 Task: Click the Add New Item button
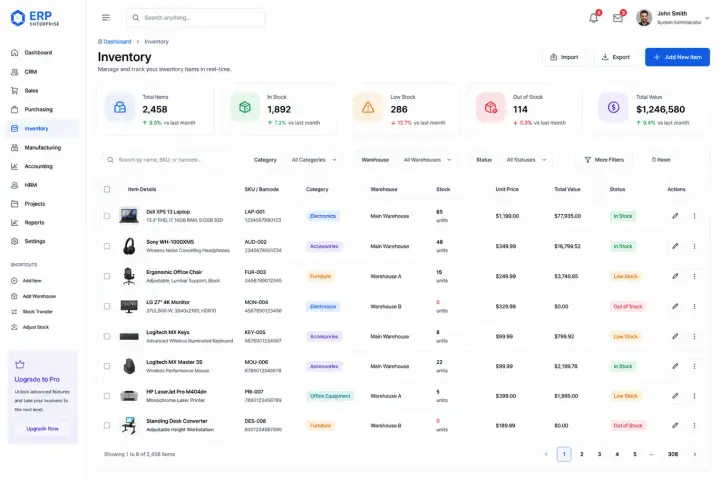[677, 57]
